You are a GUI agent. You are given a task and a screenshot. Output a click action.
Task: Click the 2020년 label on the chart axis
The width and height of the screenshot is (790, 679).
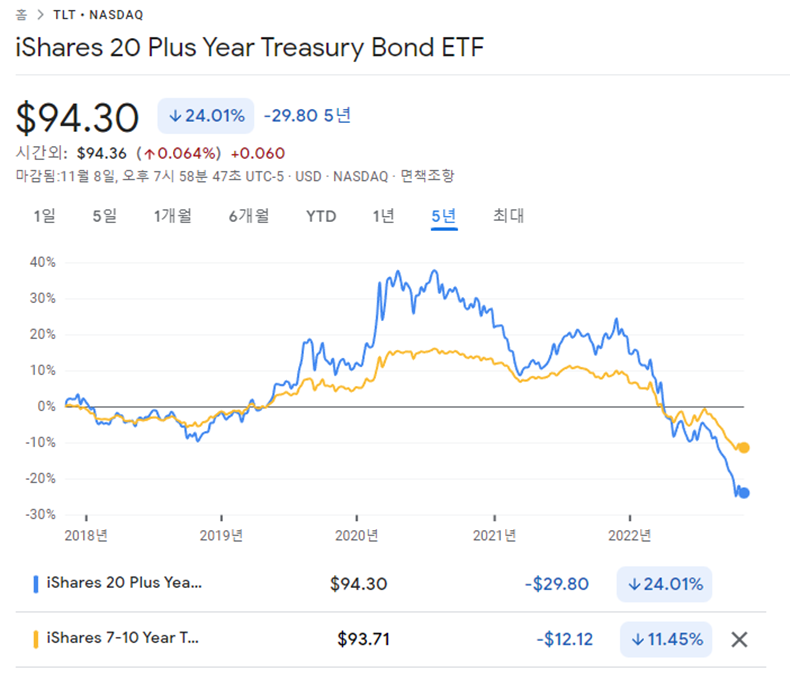point(357,535)
